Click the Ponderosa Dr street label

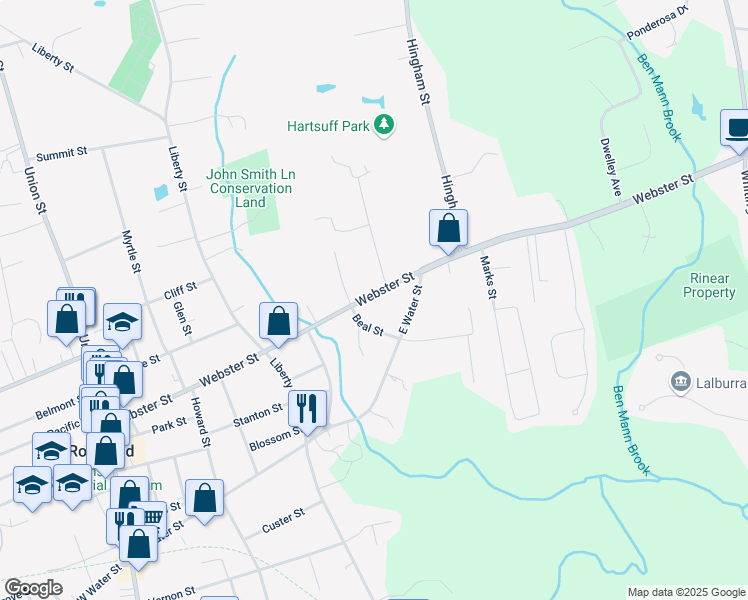[x=658, y=22]
